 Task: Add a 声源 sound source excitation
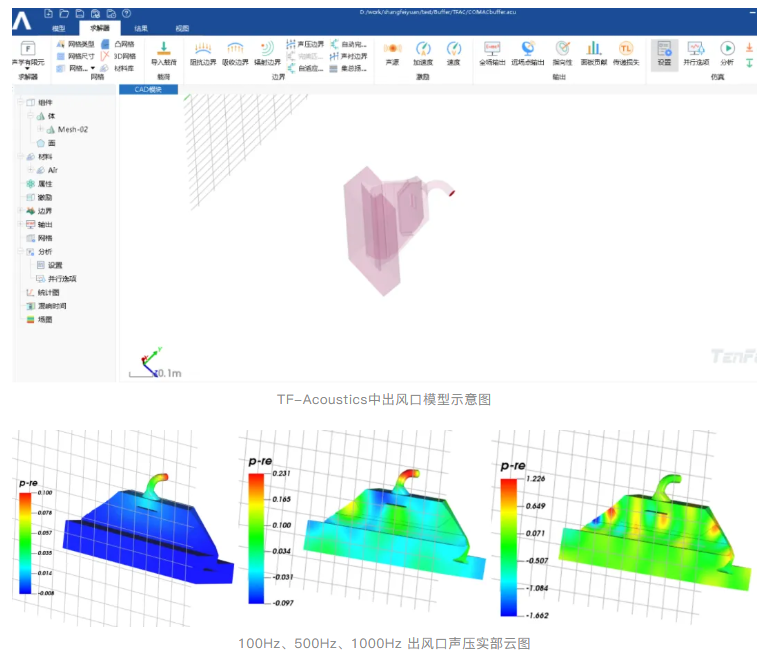(x=392, y=49)
